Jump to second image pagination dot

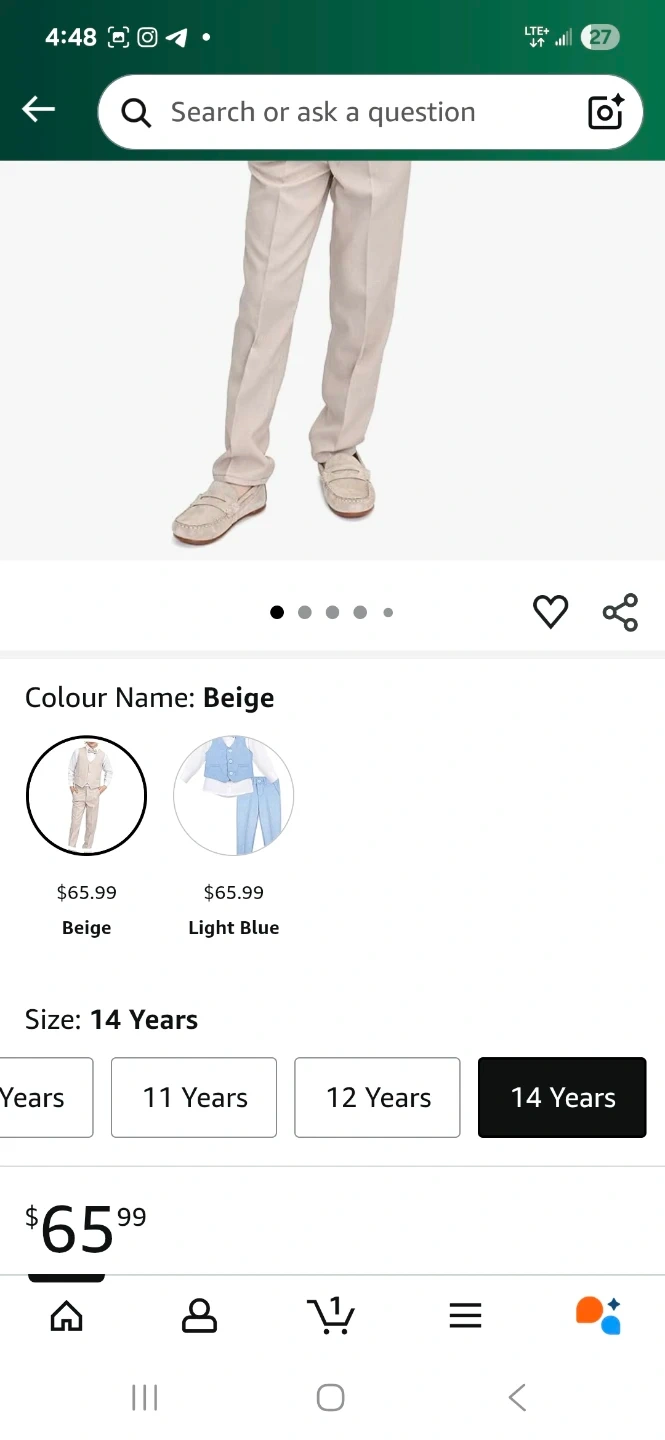(x=305, y=612)
